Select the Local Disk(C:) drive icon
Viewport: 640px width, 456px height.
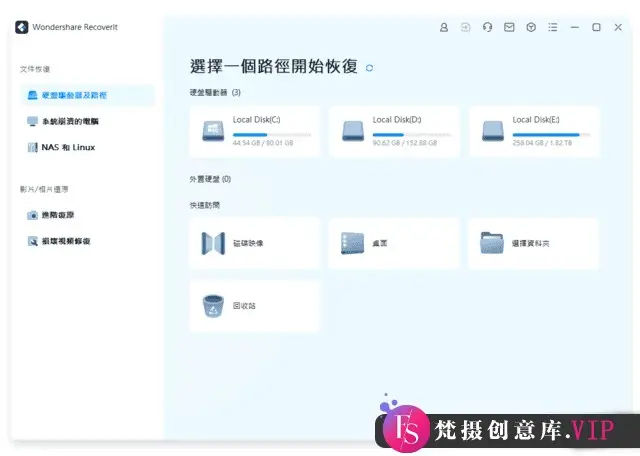point(213,131)
